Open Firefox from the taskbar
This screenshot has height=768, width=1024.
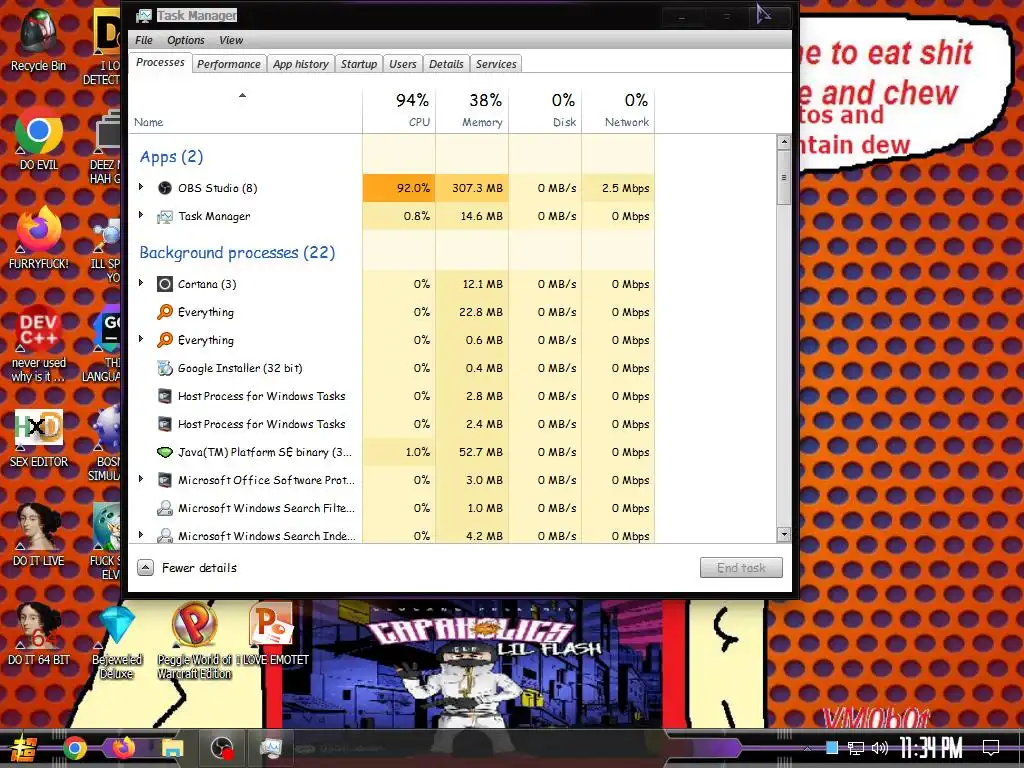point(123,748)
